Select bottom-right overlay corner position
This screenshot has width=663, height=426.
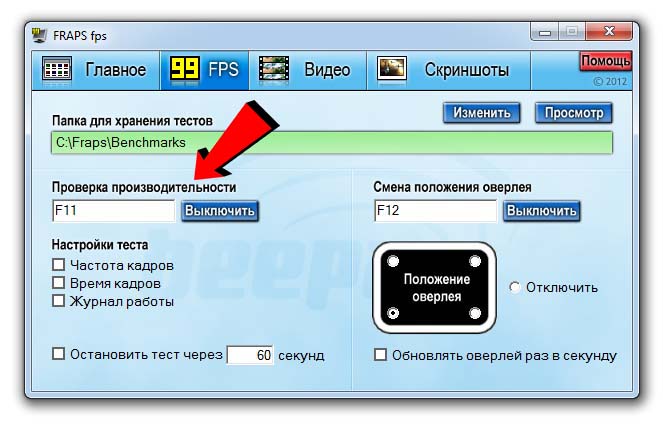tap(475, 313)
